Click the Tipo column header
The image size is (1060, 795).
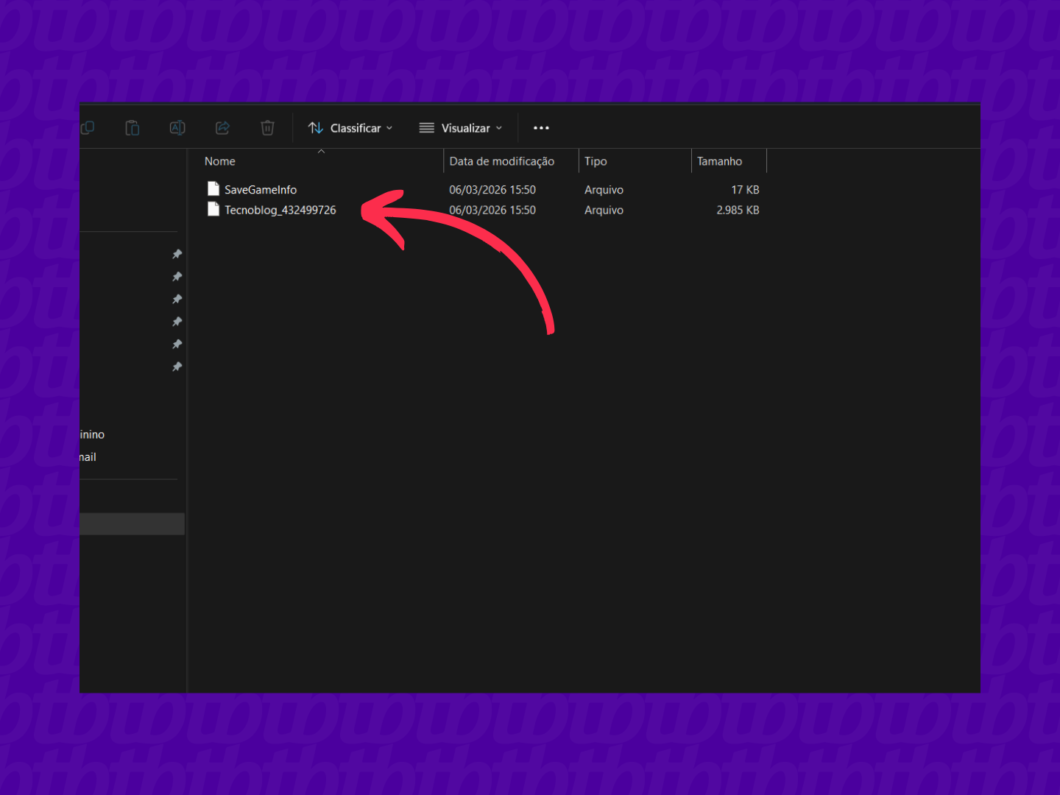pos(596,161)
